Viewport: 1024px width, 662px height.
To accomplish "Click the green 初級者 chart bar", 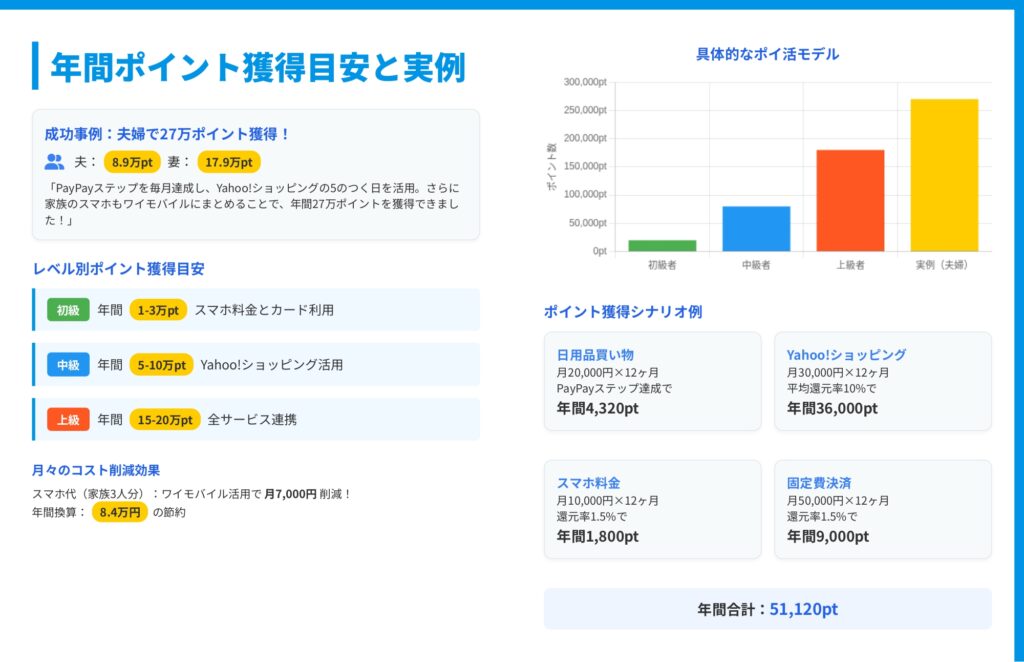I will coord(662,245).
